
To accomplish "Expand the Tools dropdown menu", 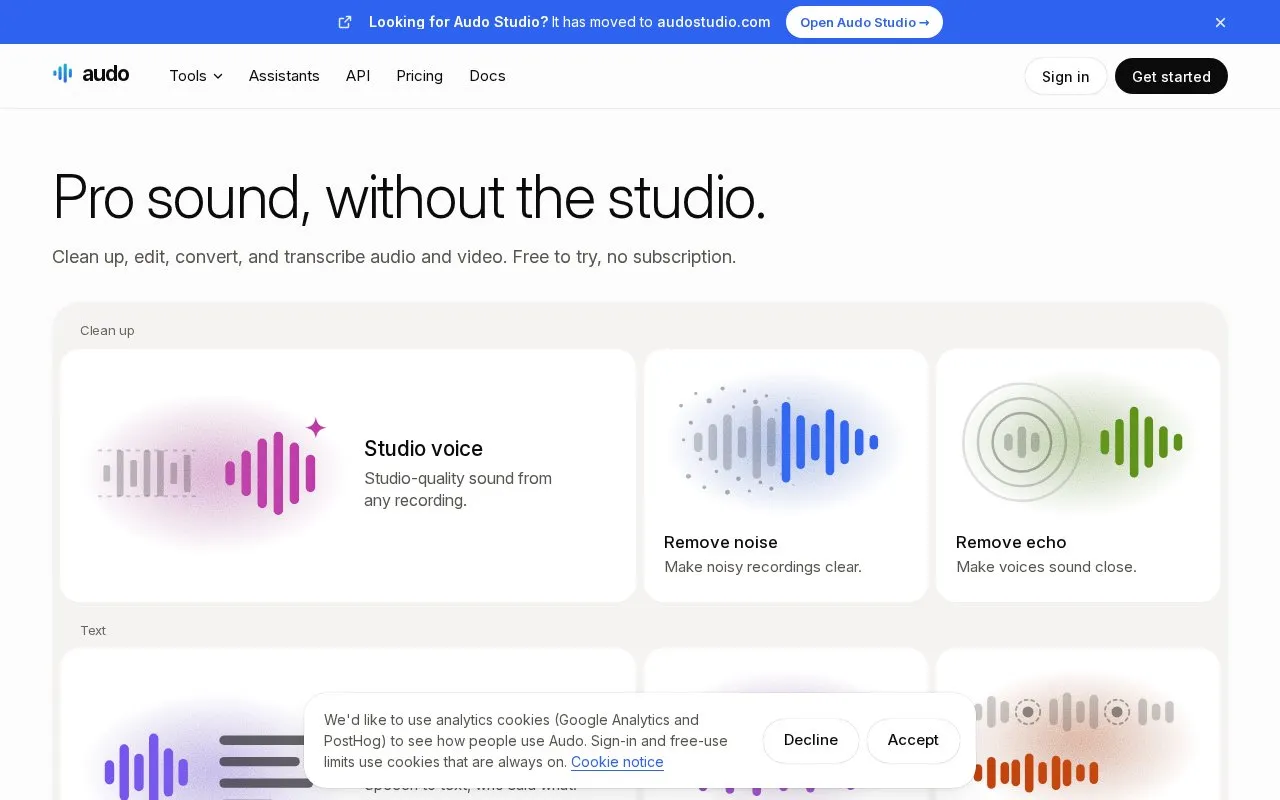I will tap(196, 76).
